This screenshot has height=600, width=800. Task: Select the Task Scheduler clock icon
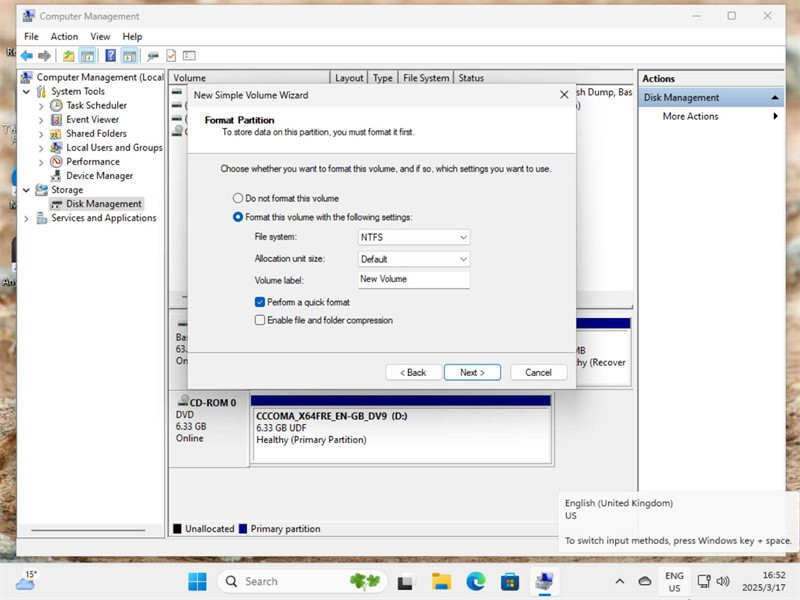pos(56,105)
